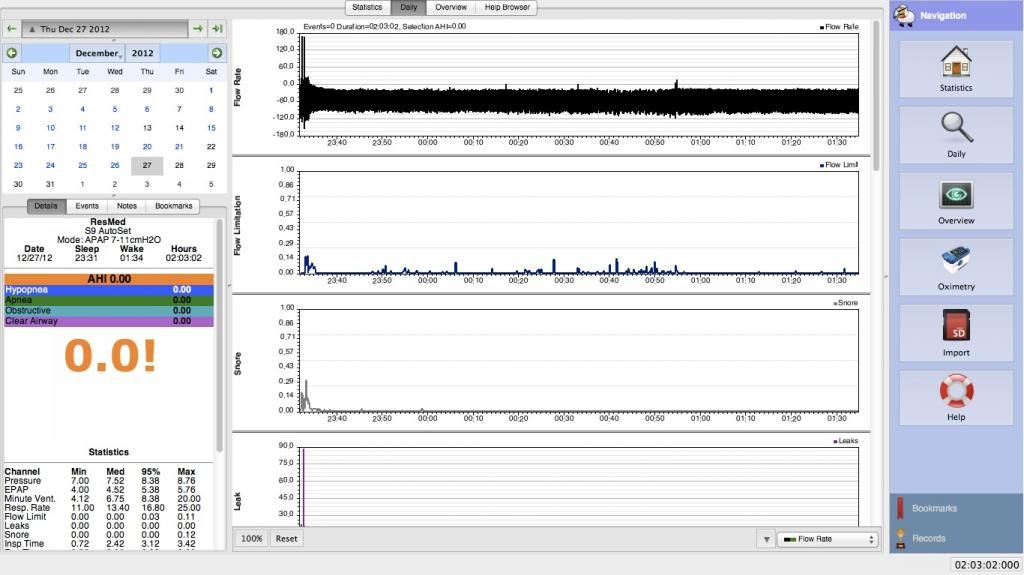The image size is (1024, 575).
Task: Show previous month in calendar
Action: point(11,52)
